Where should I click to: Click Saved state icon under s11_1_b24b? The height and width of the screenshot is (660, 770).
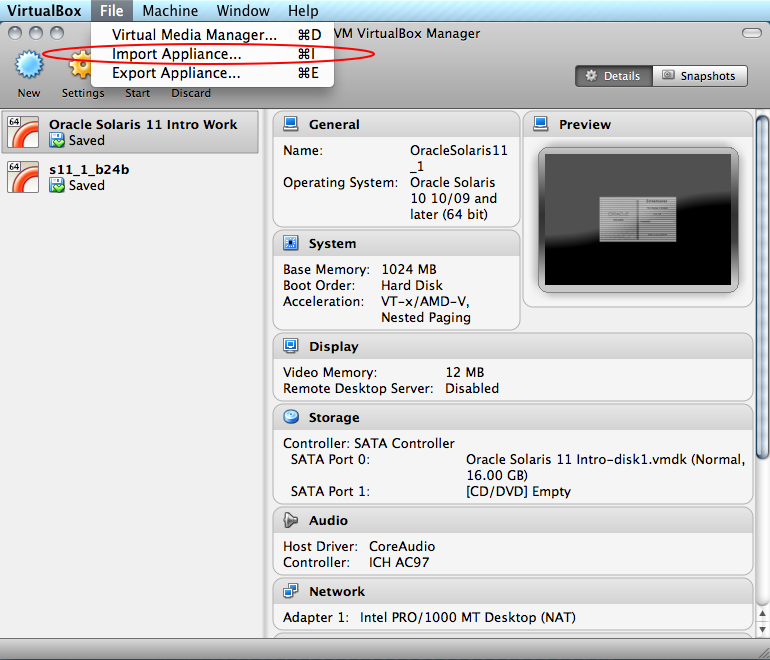tap(57, 186)
